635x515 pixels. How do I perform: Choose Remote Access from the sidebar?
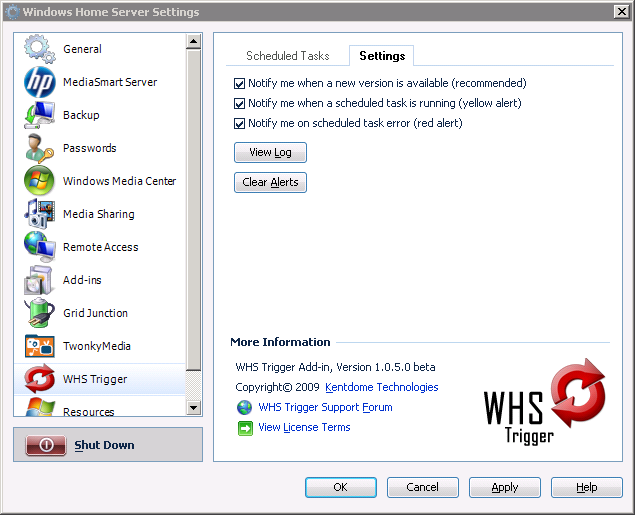(x=100, y=247)
